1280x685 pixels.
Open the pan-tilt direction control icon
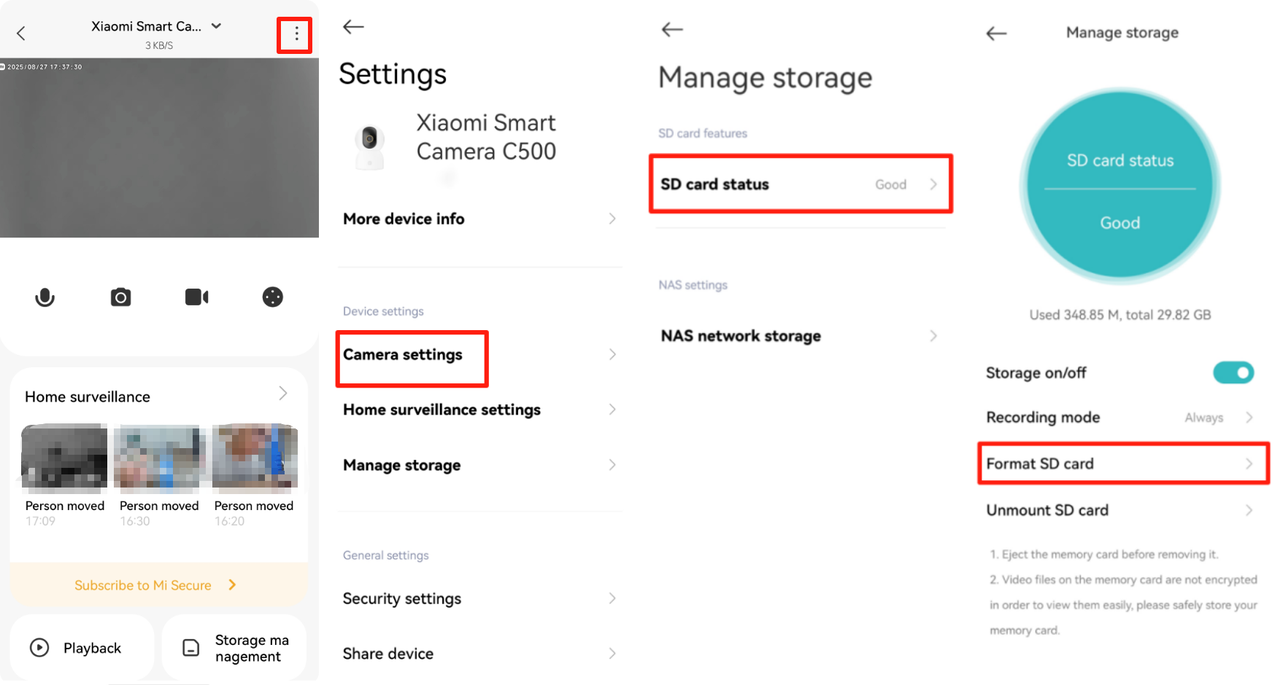point(272,297)
